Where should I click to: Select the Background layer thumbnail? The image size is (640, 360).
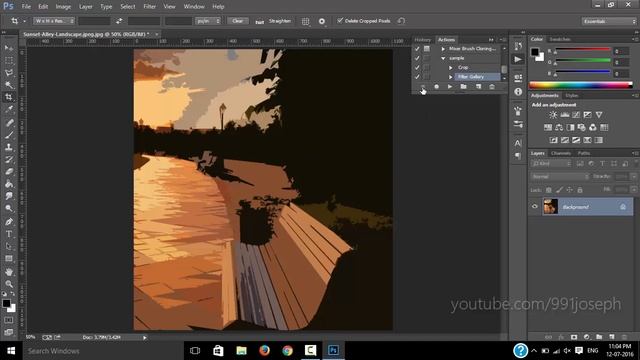550,207
